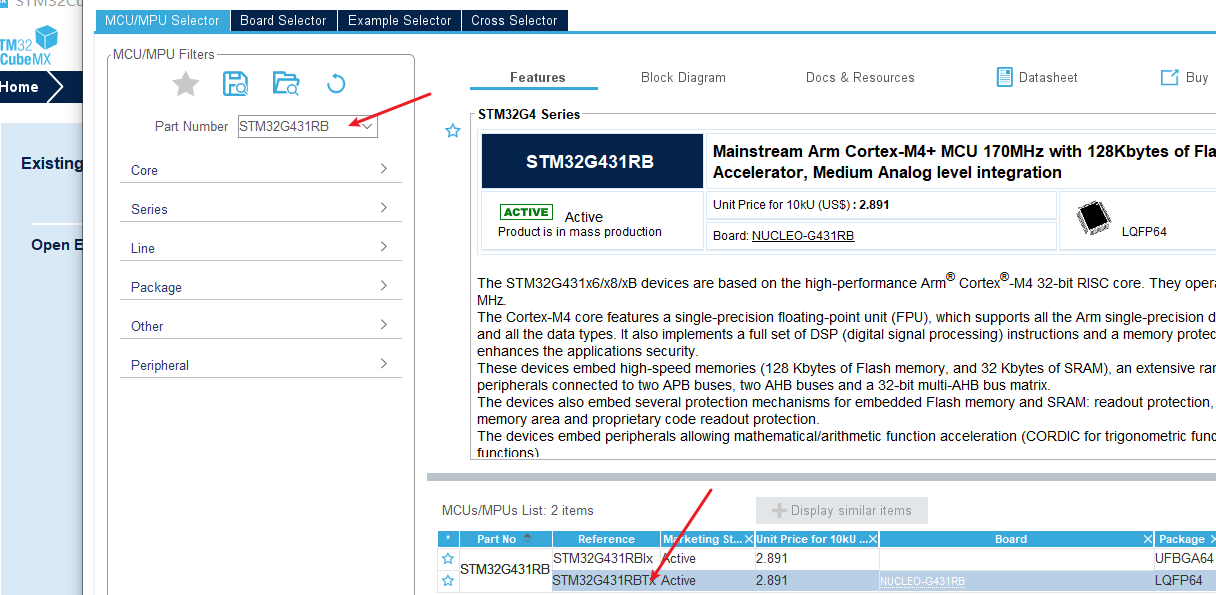
Task: Click the STM32 CubeMX logo
Action: [x=28, y=45]
